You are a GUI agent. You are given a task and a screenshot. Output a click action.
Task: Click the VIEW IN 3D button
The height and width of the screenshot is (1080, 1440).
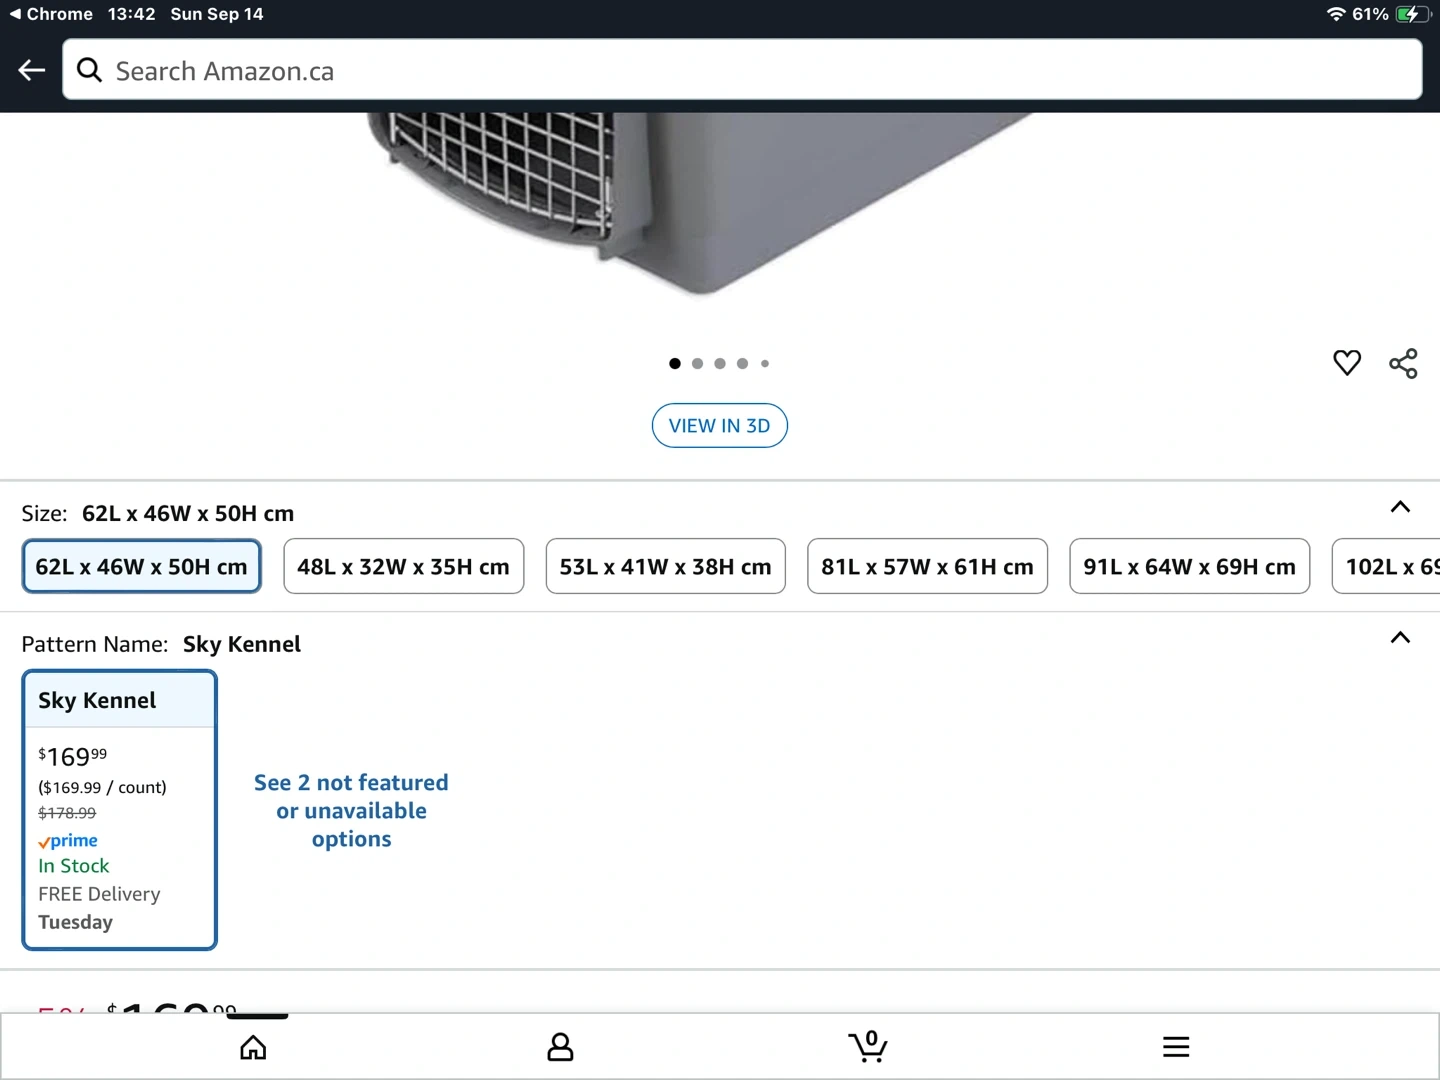[x=719, y=426]
